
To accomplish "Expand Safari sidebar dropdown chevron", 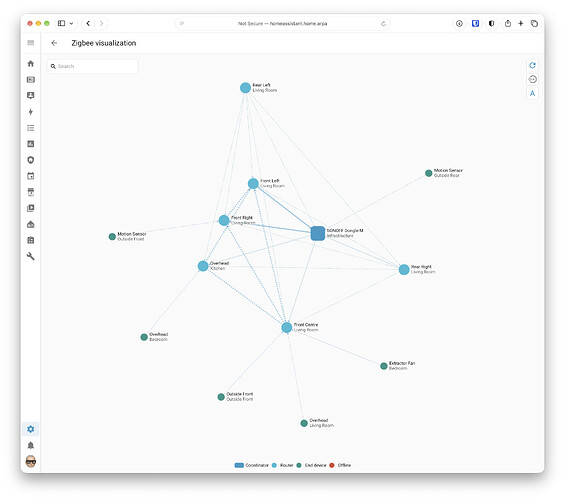I will point(71,23).
